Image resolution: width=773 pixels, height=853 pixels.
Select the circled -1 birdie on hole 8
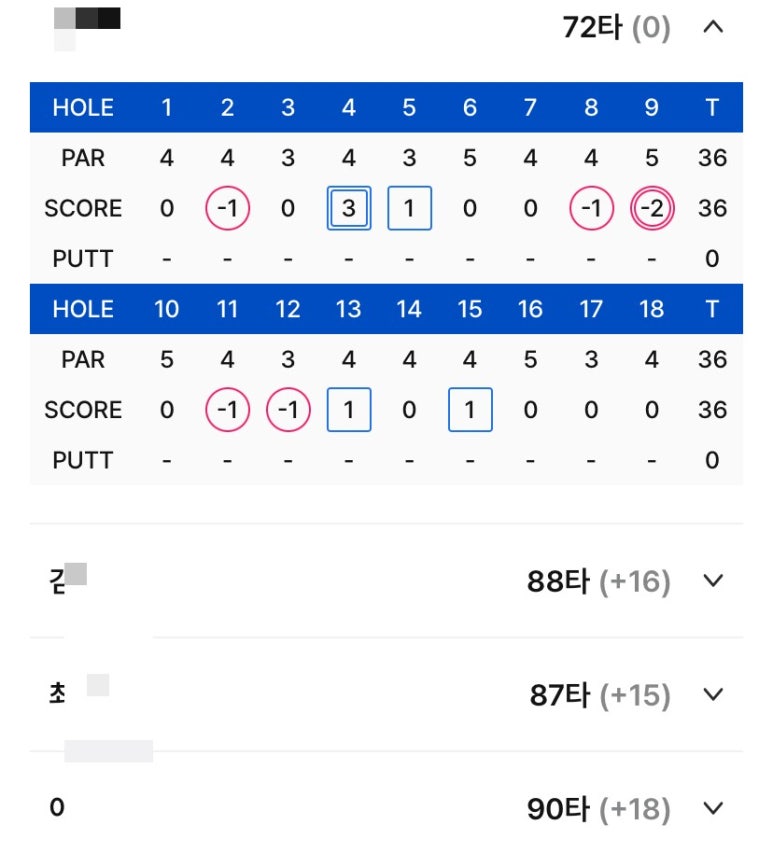pos(591,208)
